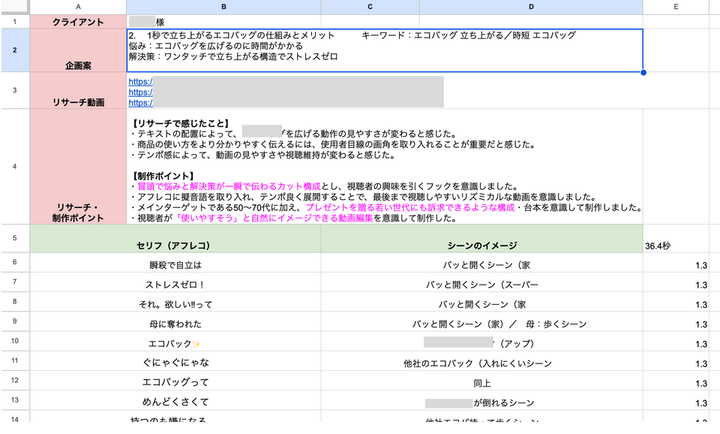Click the 1.3 value in row 6

(676, 263)
